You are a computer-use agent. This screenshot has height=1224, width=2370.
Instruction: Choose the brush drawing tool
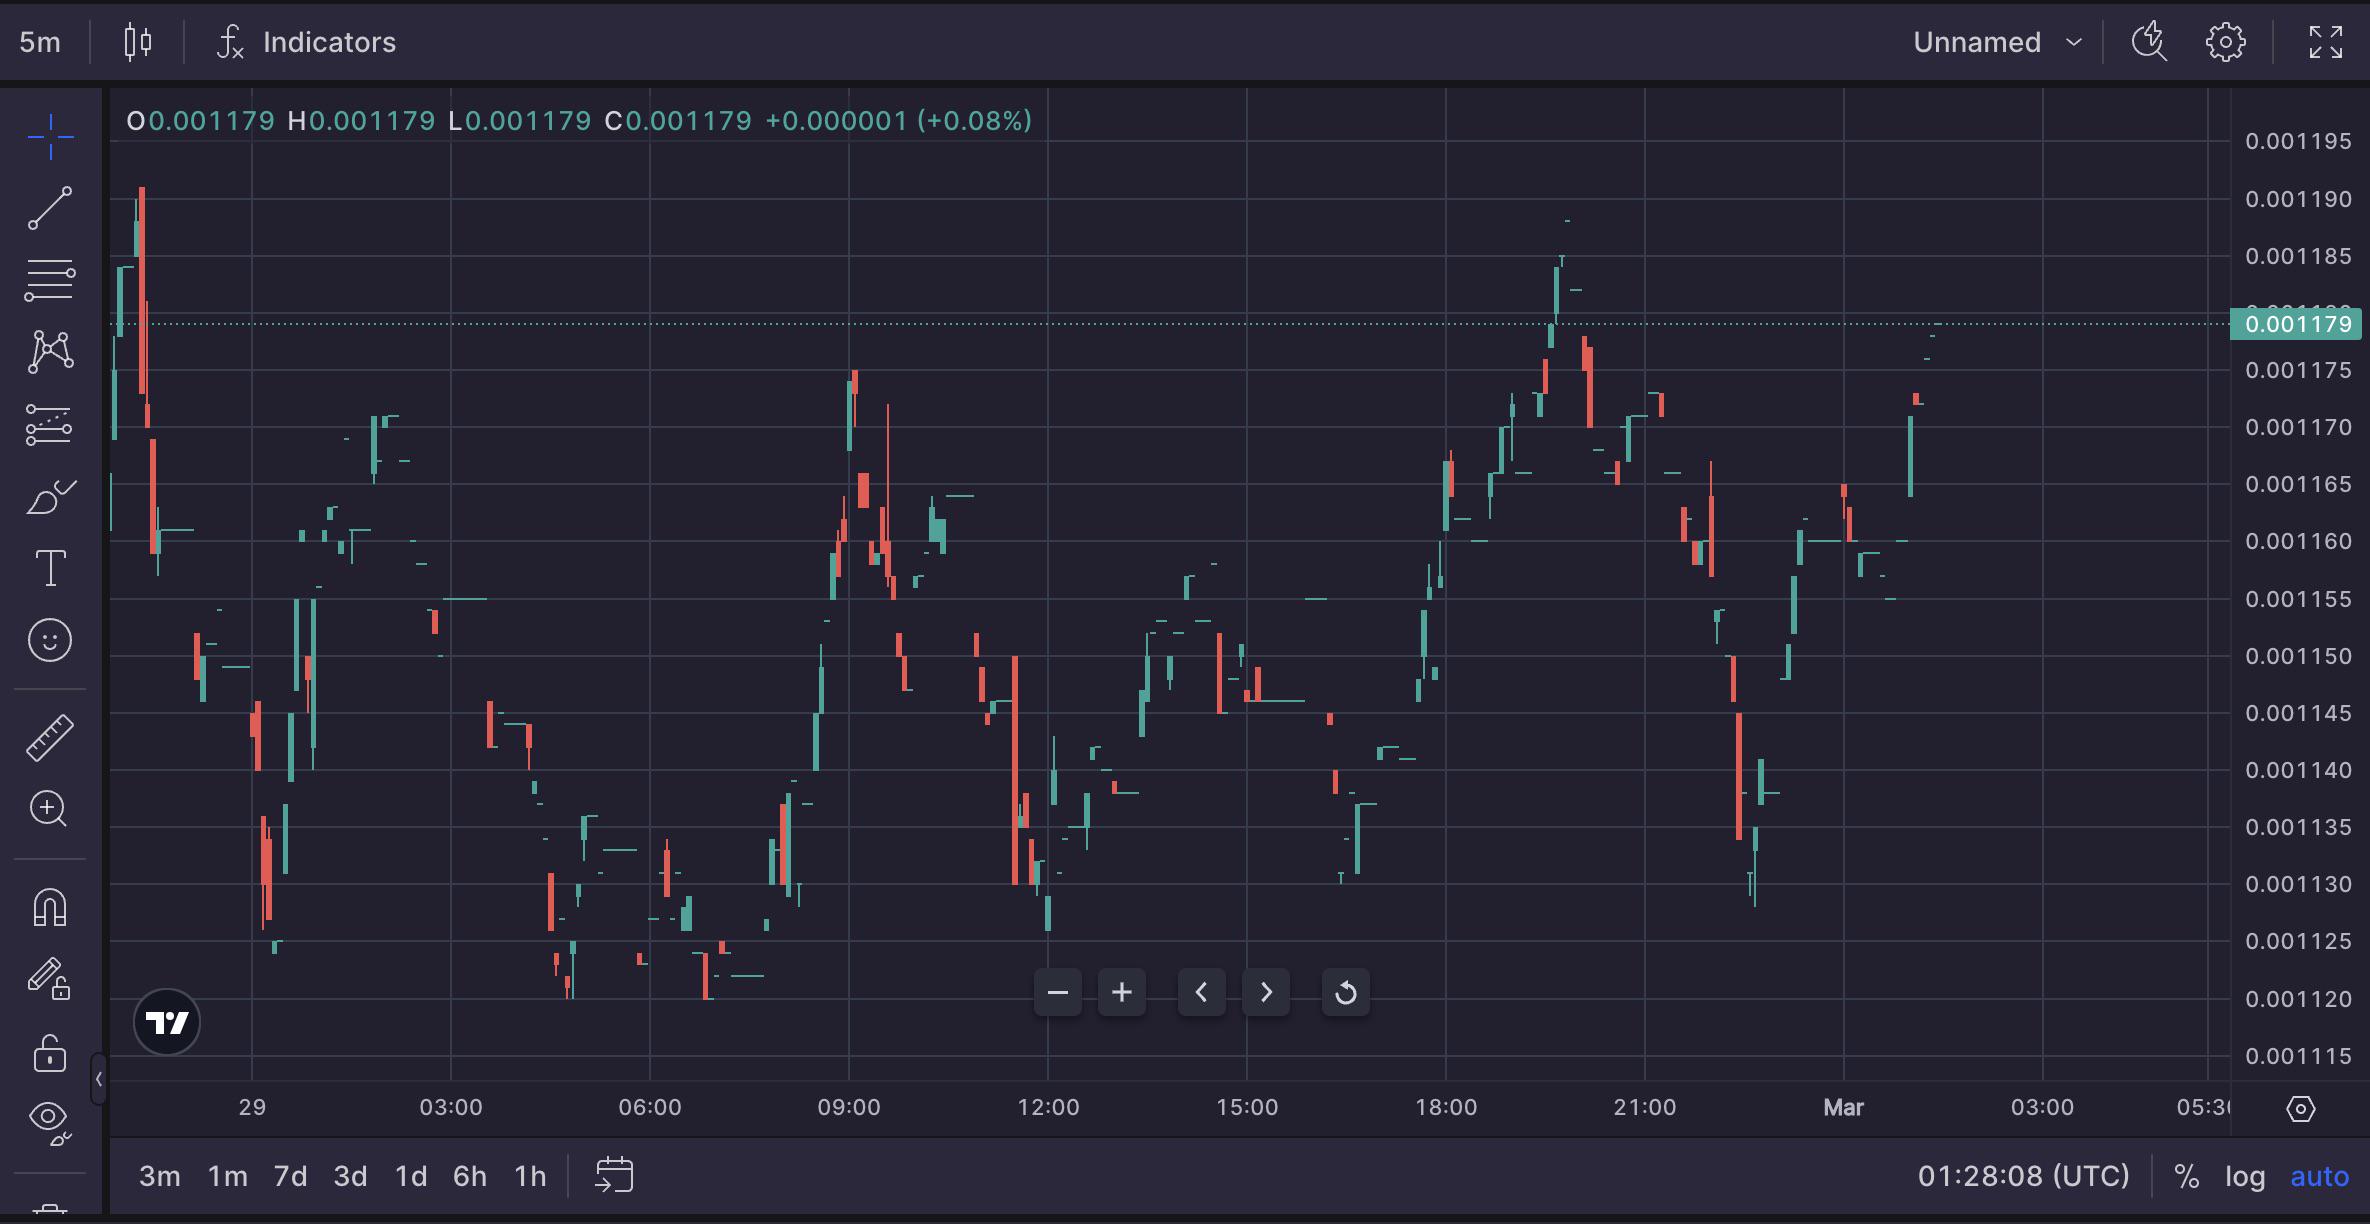pyautogui.click(x=50, y=497)
